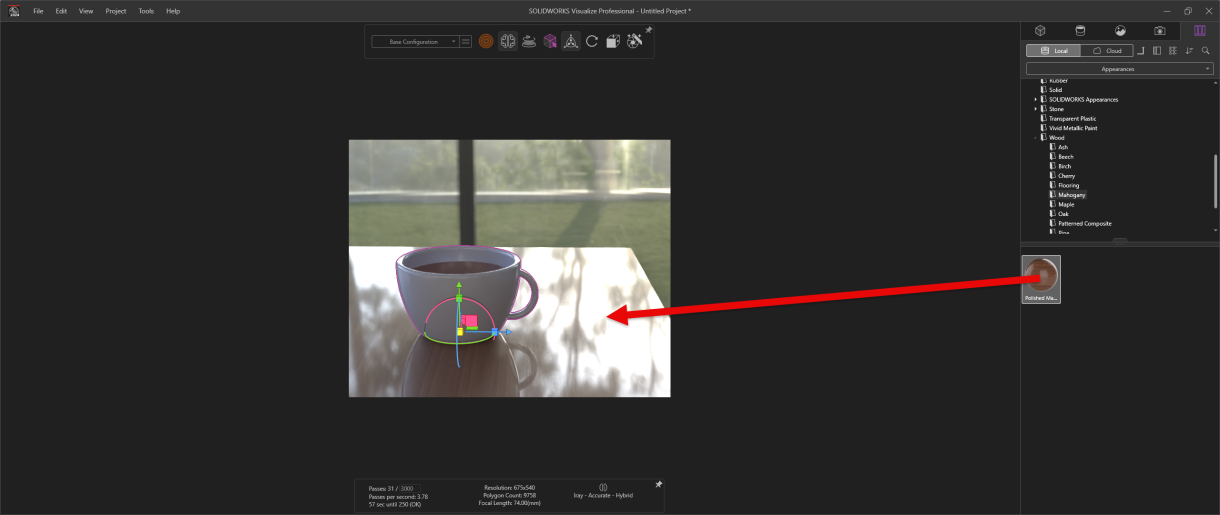Open the Base Configuration dropdown
The height and width of the screenshot is (515, 1220).
415,42
